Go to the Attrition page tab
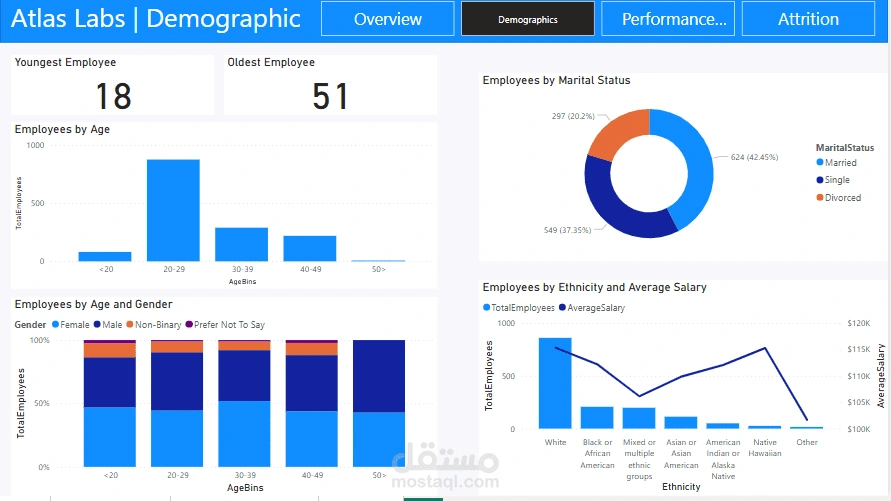The height and width of the screenshot is (501, 891). click(808, 19)
